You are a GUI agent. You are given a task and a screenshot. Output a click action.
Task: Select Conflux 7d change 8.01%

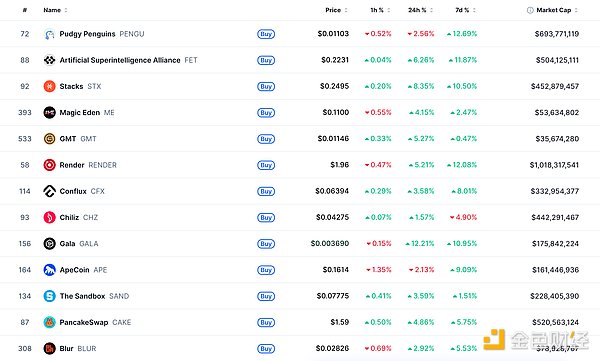[x=464, y=191]
